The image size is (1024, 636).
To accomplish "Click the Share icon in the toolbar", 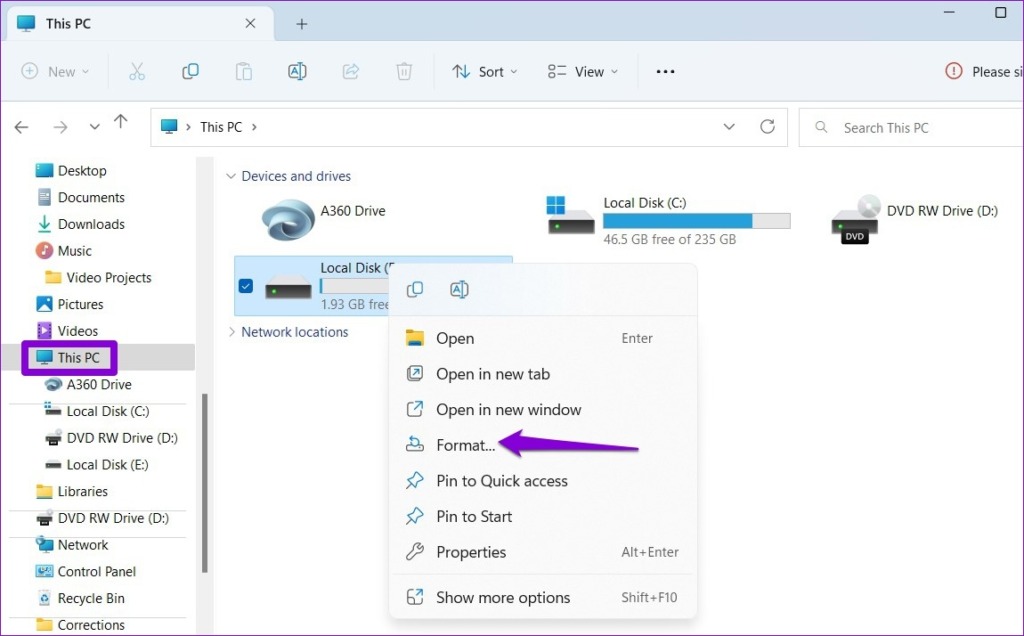I will 350,71.
